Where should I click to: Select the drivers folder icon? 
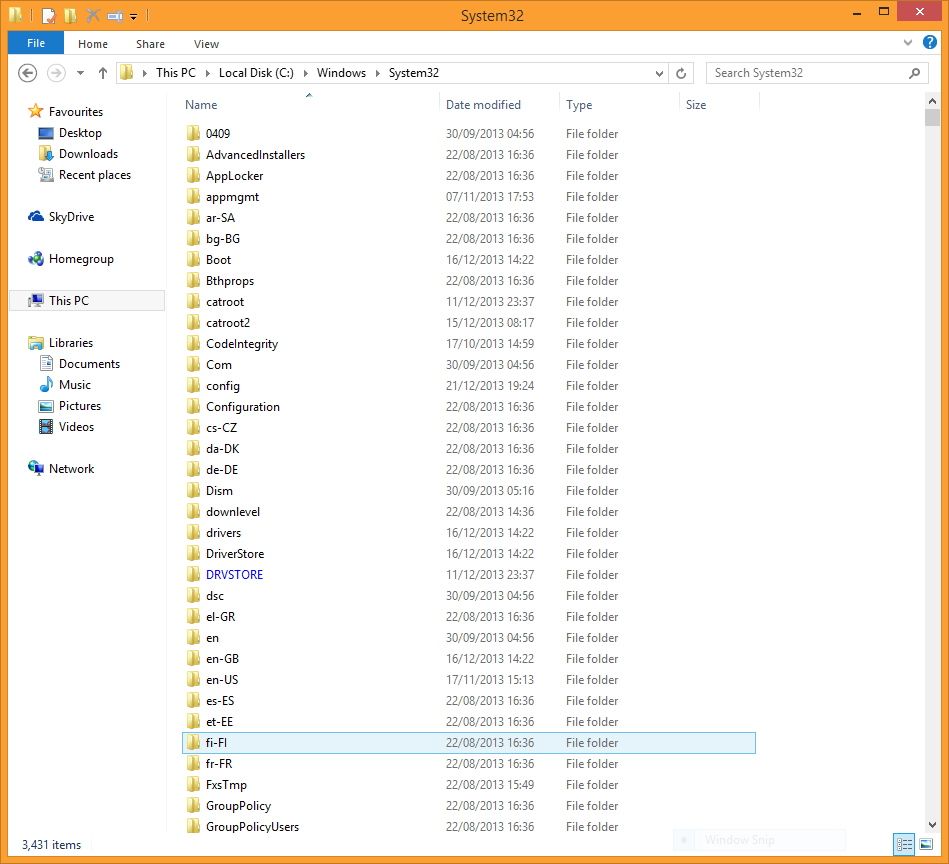coord(193,532)
